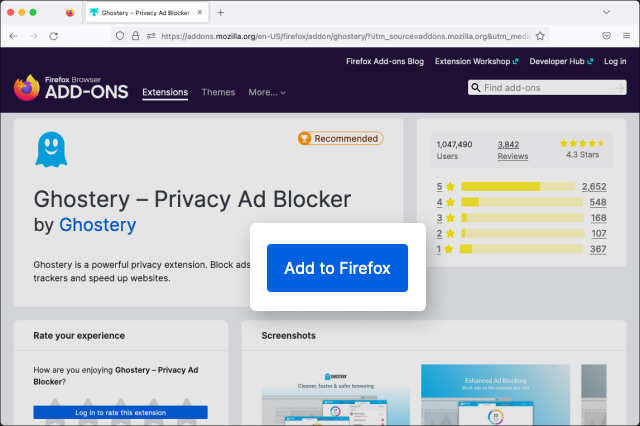Image resolution: width=640 pixels, height=426 pixels.
Task: Reload the page with the refresh icon
Action: pos(53,35)
